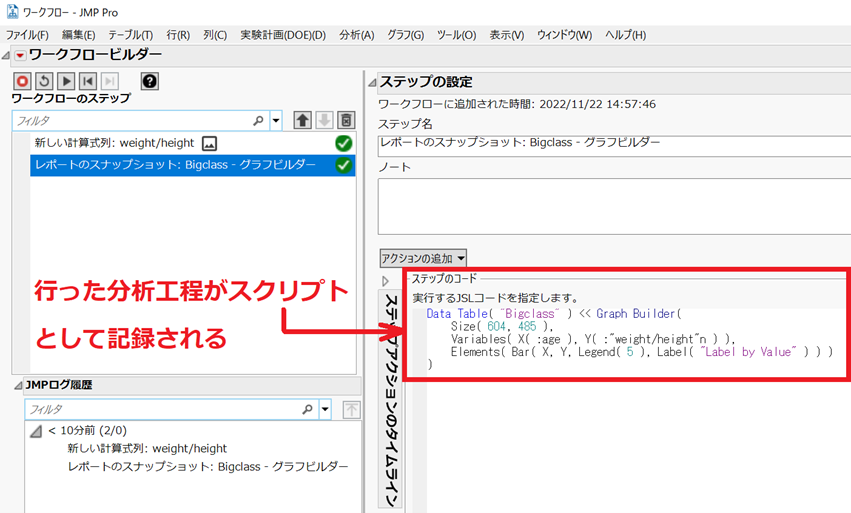Open the 実験計画(DOE)(D) menu
The width and height of the screenshot is (851, 513).
(x=283, y=35)
